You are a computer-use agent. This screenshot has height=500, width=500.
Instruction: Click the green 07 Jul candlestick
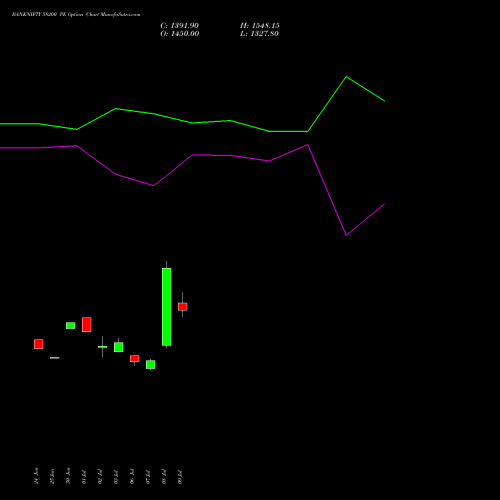[x=151, y=364]
